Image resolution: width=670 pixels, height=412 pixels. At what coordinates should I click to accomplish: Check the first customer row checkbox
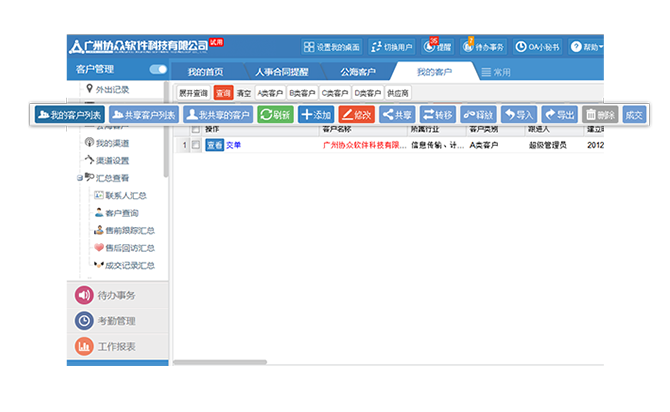[194, 145]
